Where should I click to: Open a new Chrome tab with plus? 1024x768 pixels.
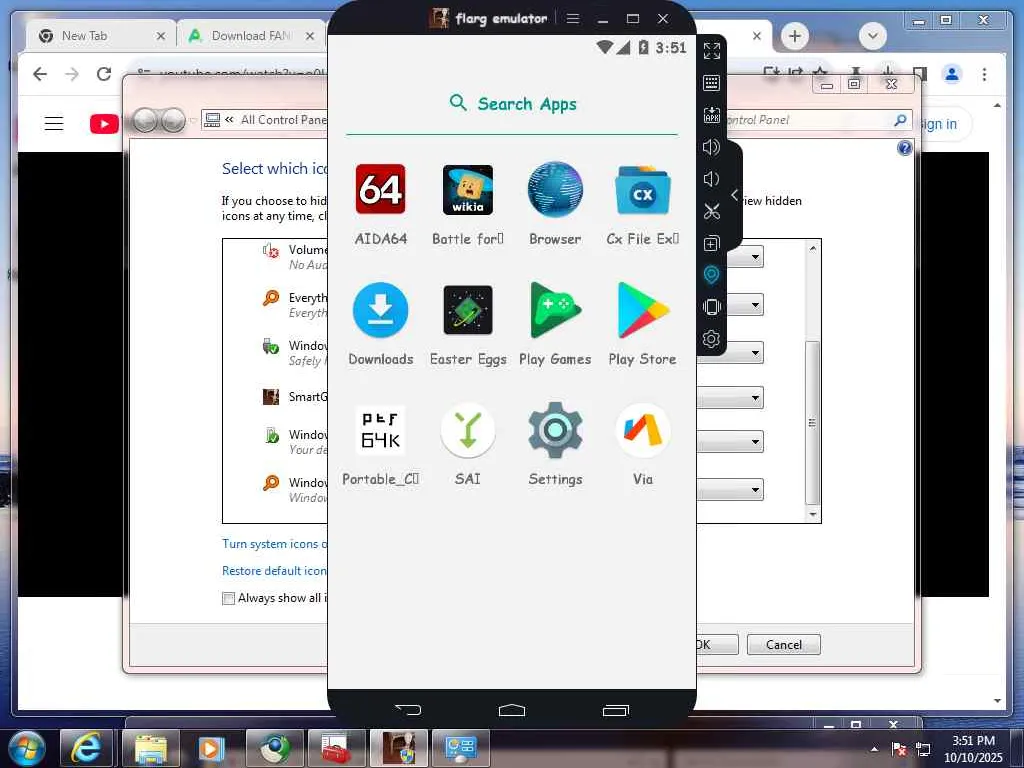tap(794, 36)
